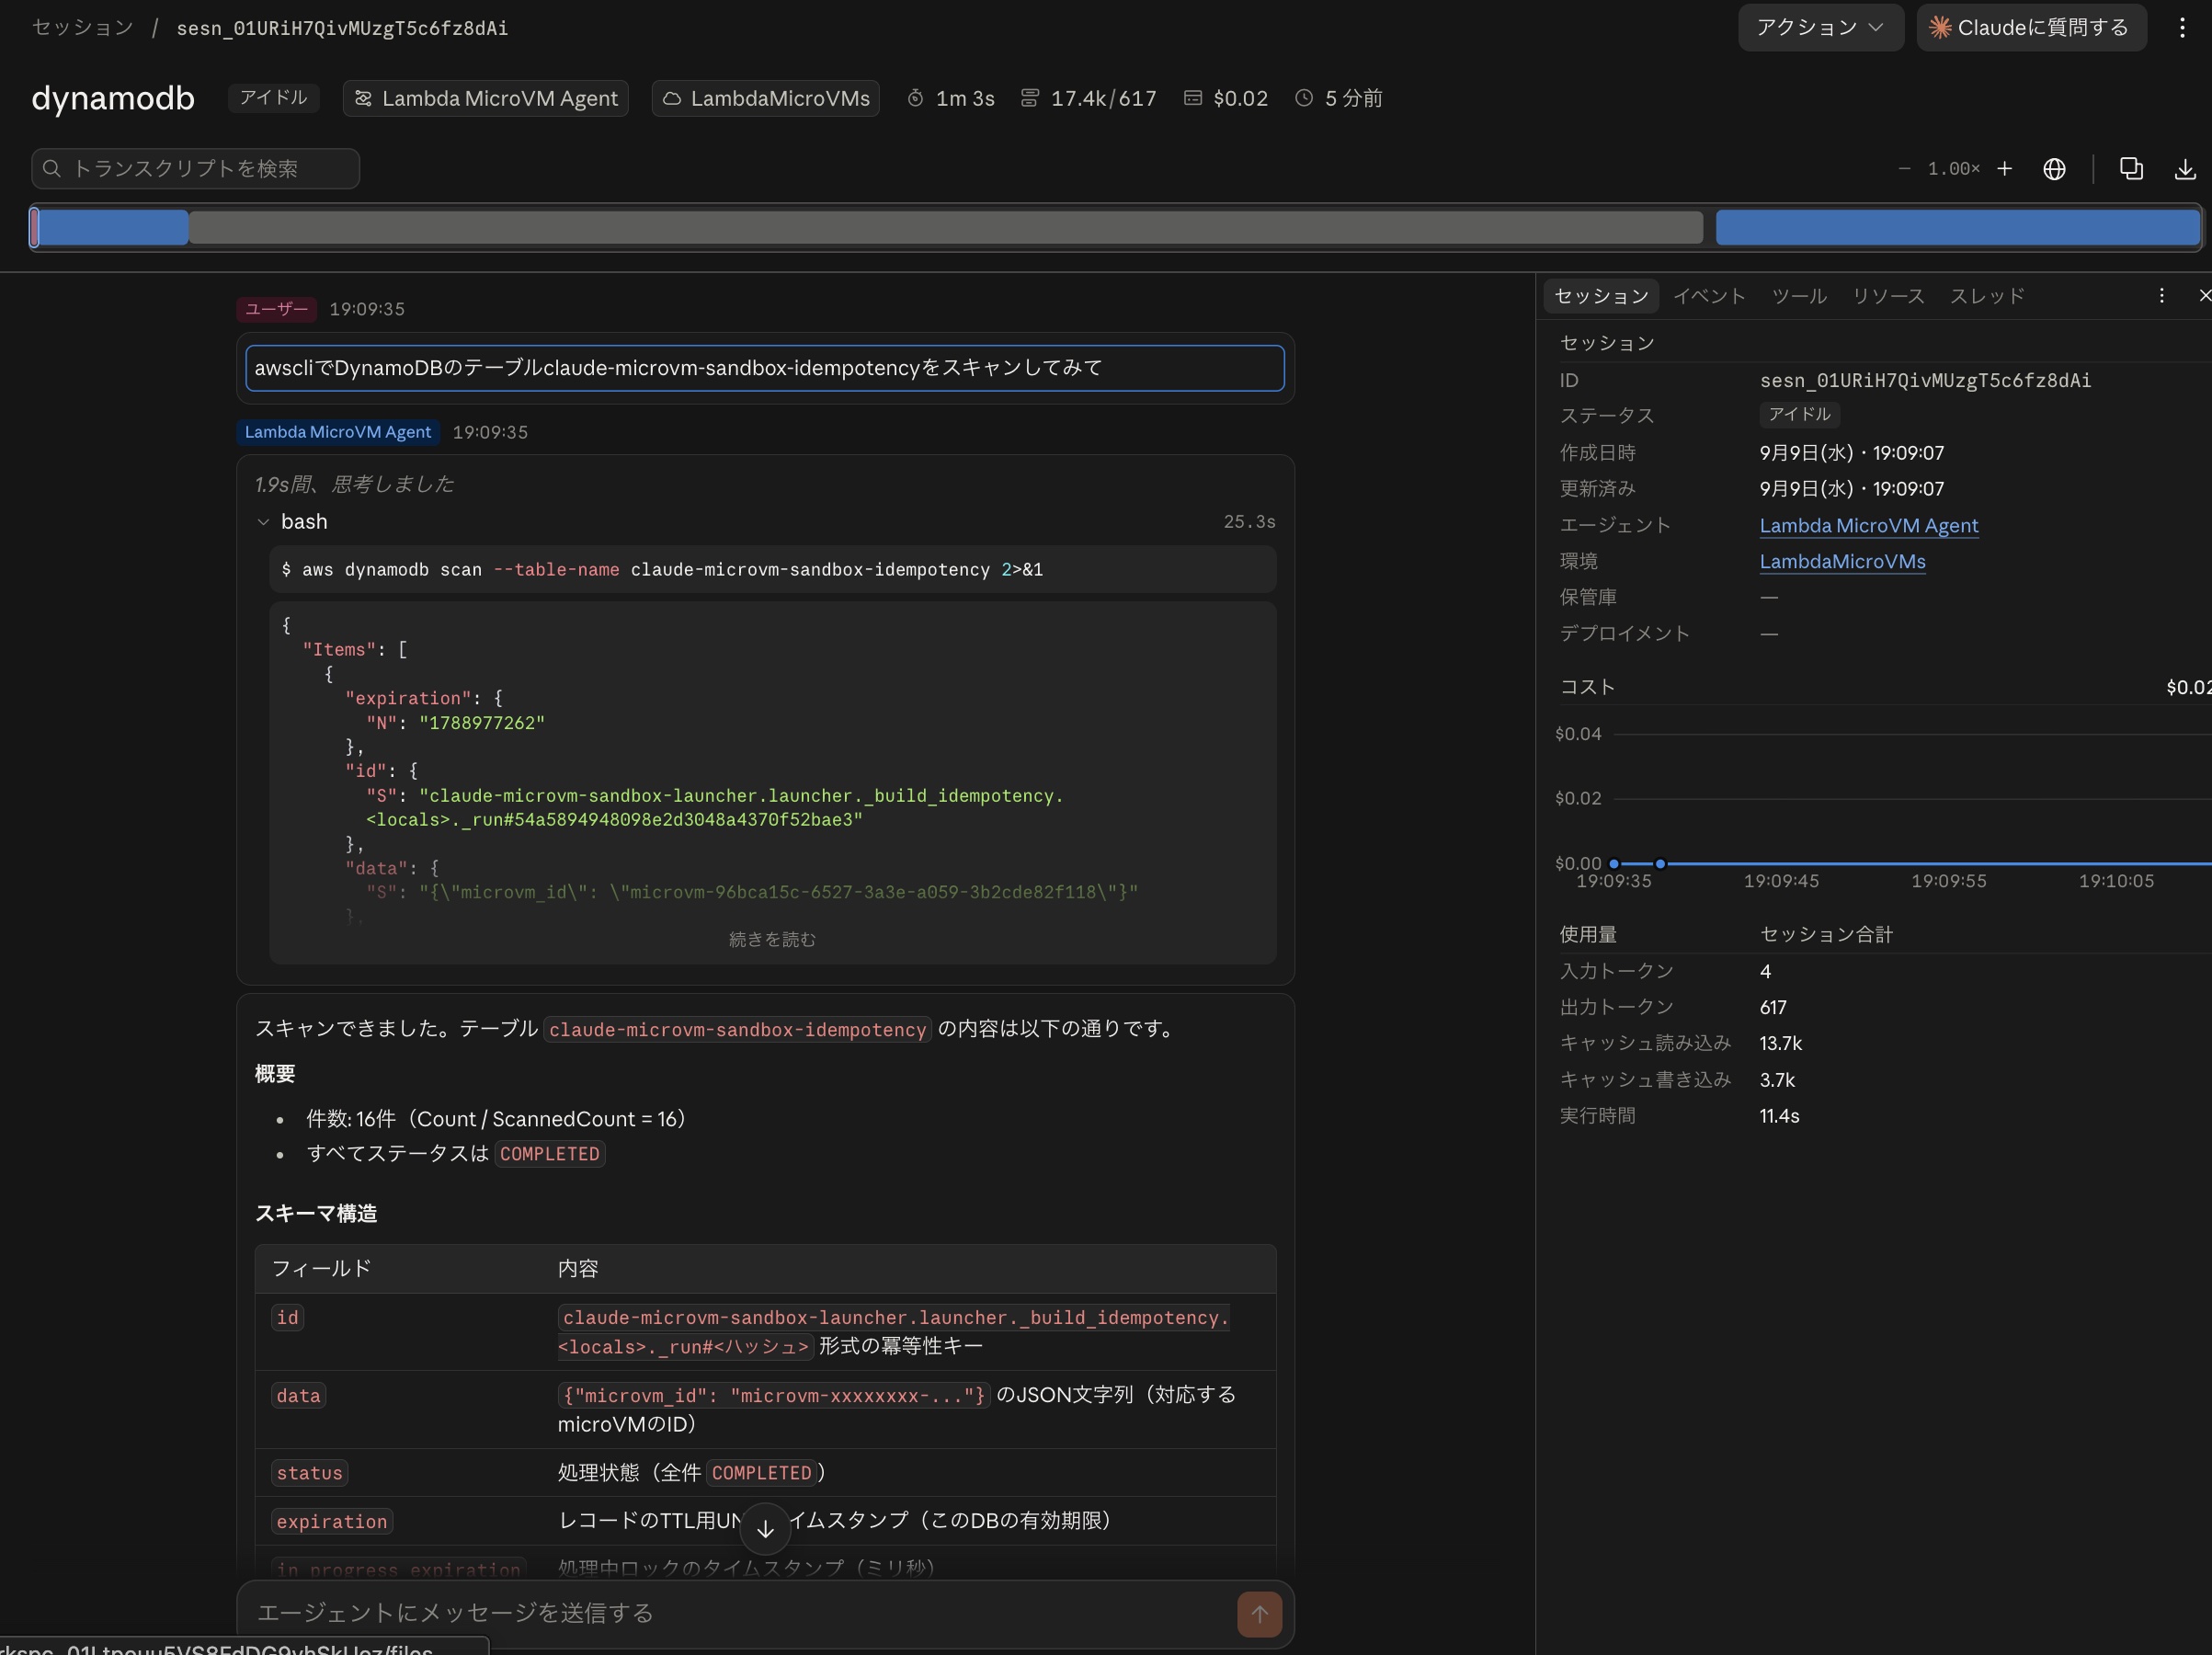Image resolution: width=2212 pixels, height=1655 pixels.
Task: Click the Claudeに質問する button
Action: tap(2030, 27)
